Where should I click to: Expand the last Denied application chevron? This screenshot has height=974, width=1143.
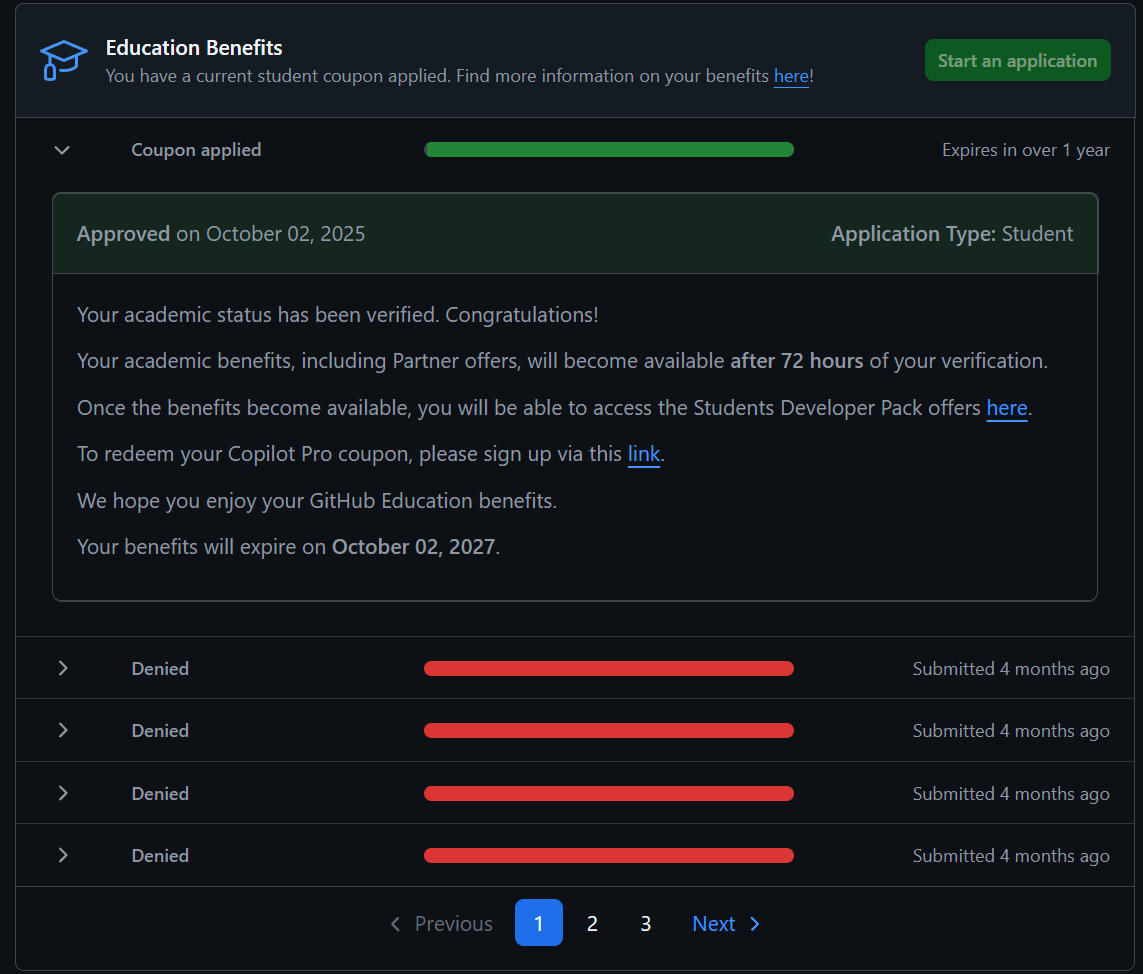pyautogui.click(x=62, y=856)
